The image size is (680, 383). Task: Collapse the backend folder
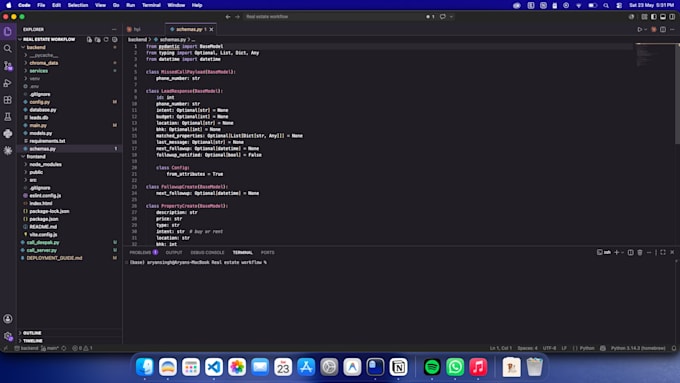(x=69, y=47)
